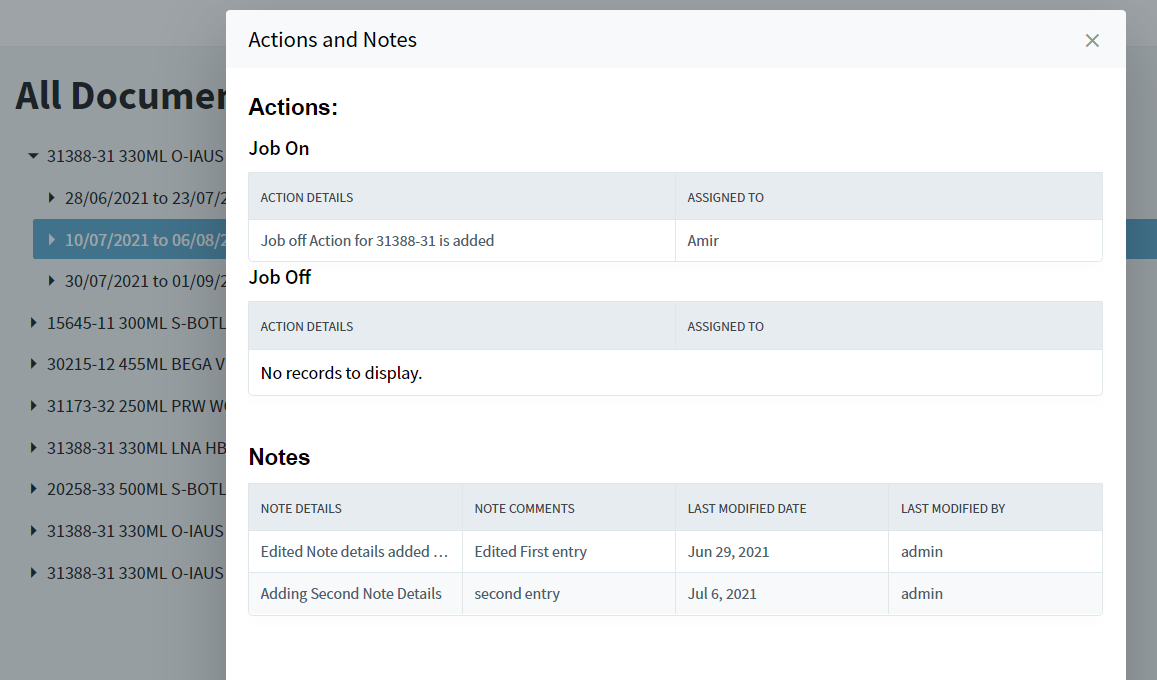This screenshot has height=680, width=1157.
Task: Select the "Adding Second Note Details" note row
Action: point(351,594)
